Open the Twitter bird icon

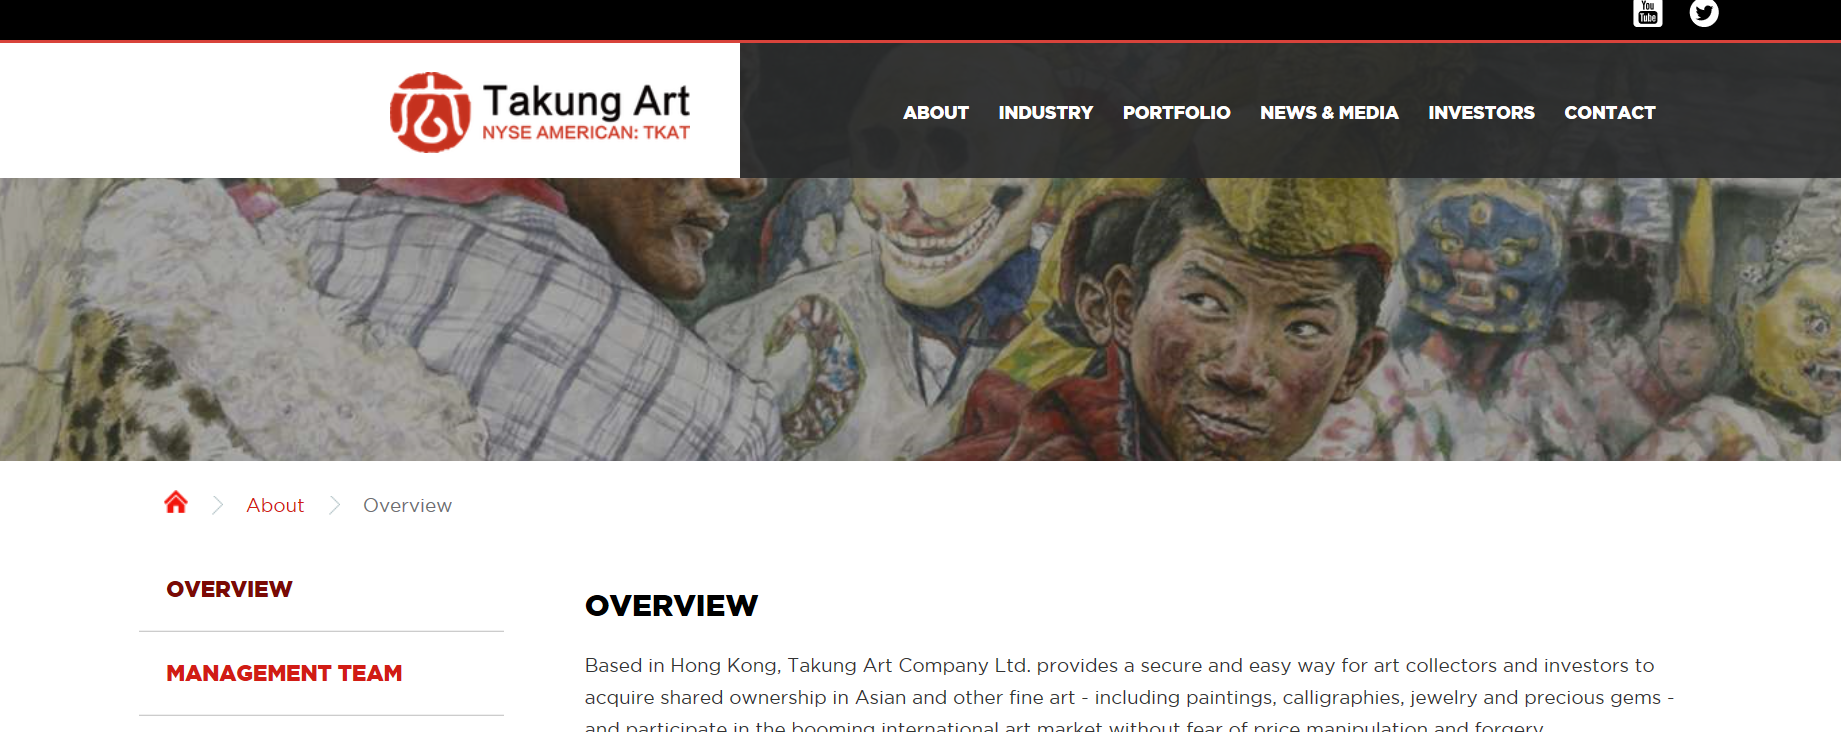1704,13
